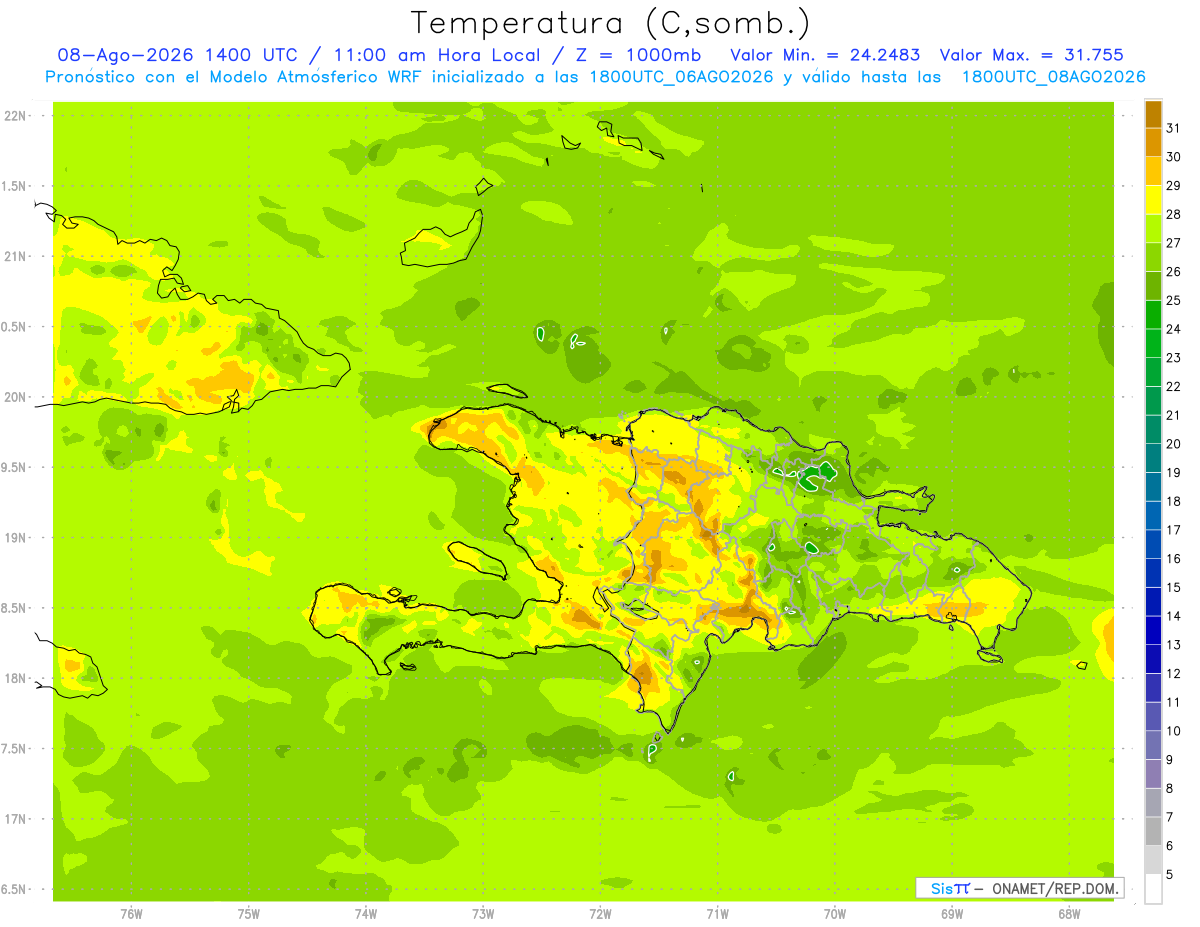Click the title 'Temperatura (C,somb.)'
The image size is (1200, 927).
pos(611,23)
